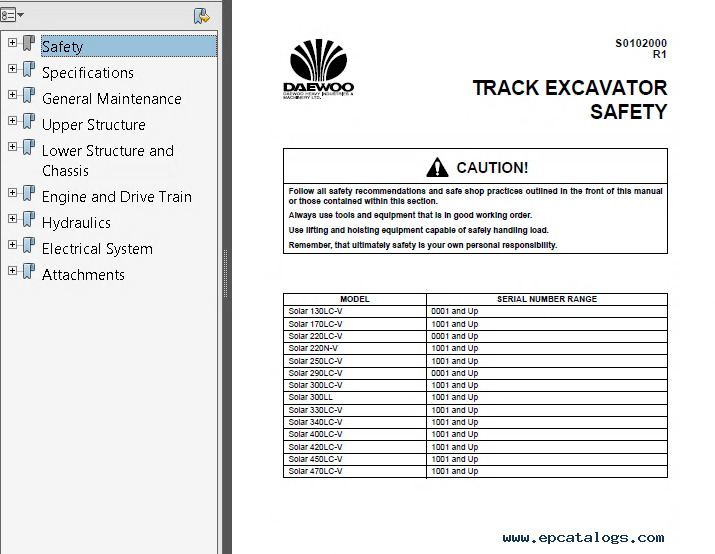Click the General Maintenance bookmark icon
715x554 pixels.
click(29, 95)
